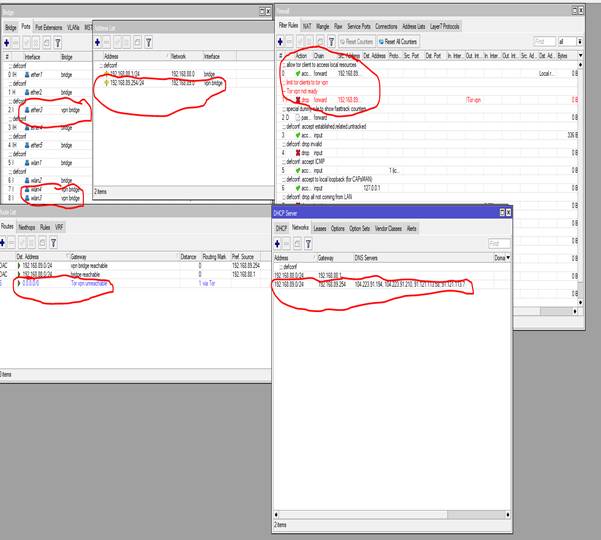Expand route 192.168.89.0/24 arrow
The image size is (601, 540).
point(19,266)
